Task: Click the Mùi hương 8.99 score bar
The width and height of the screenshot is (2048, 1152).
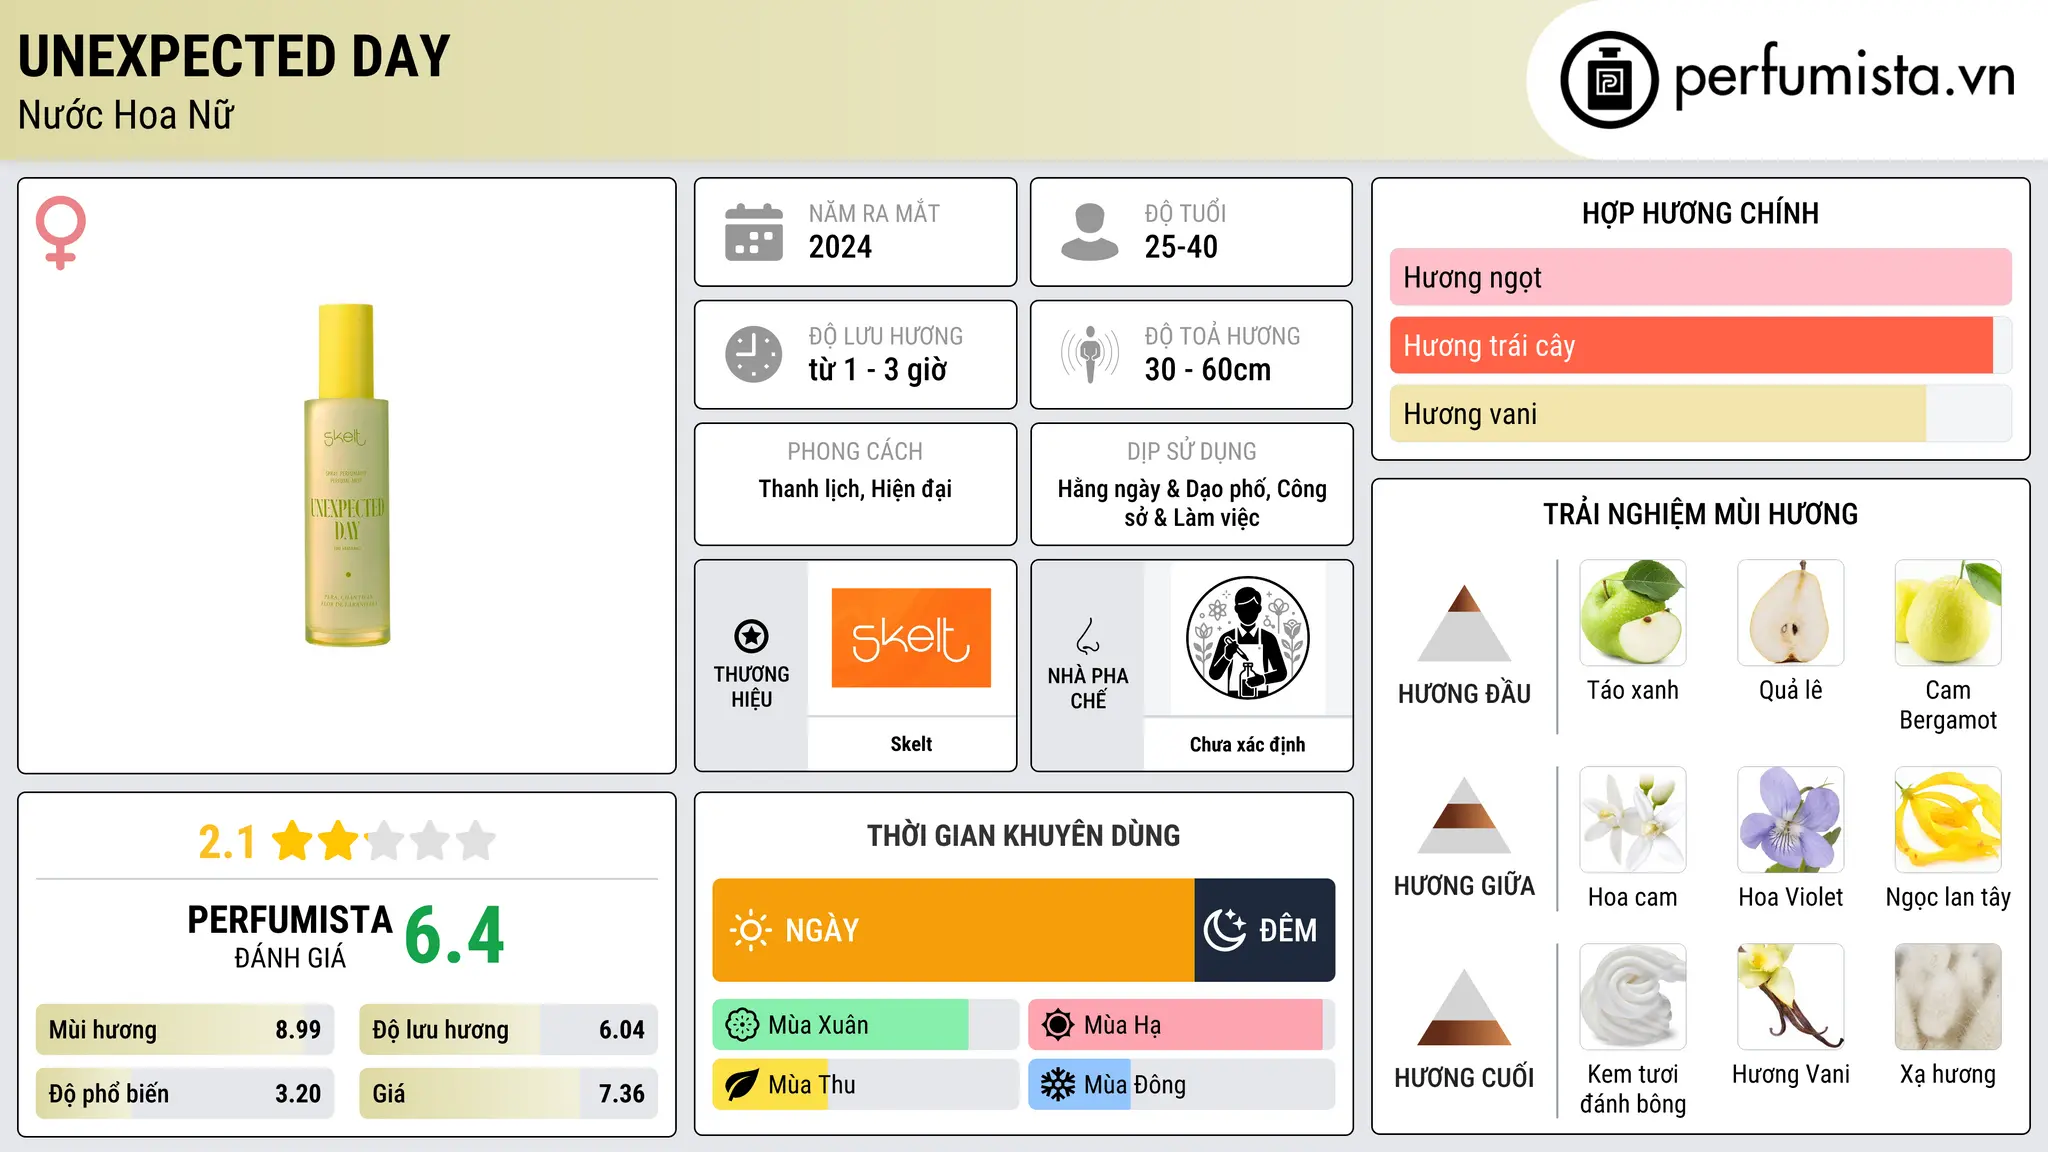Action: pos(185,1030)
